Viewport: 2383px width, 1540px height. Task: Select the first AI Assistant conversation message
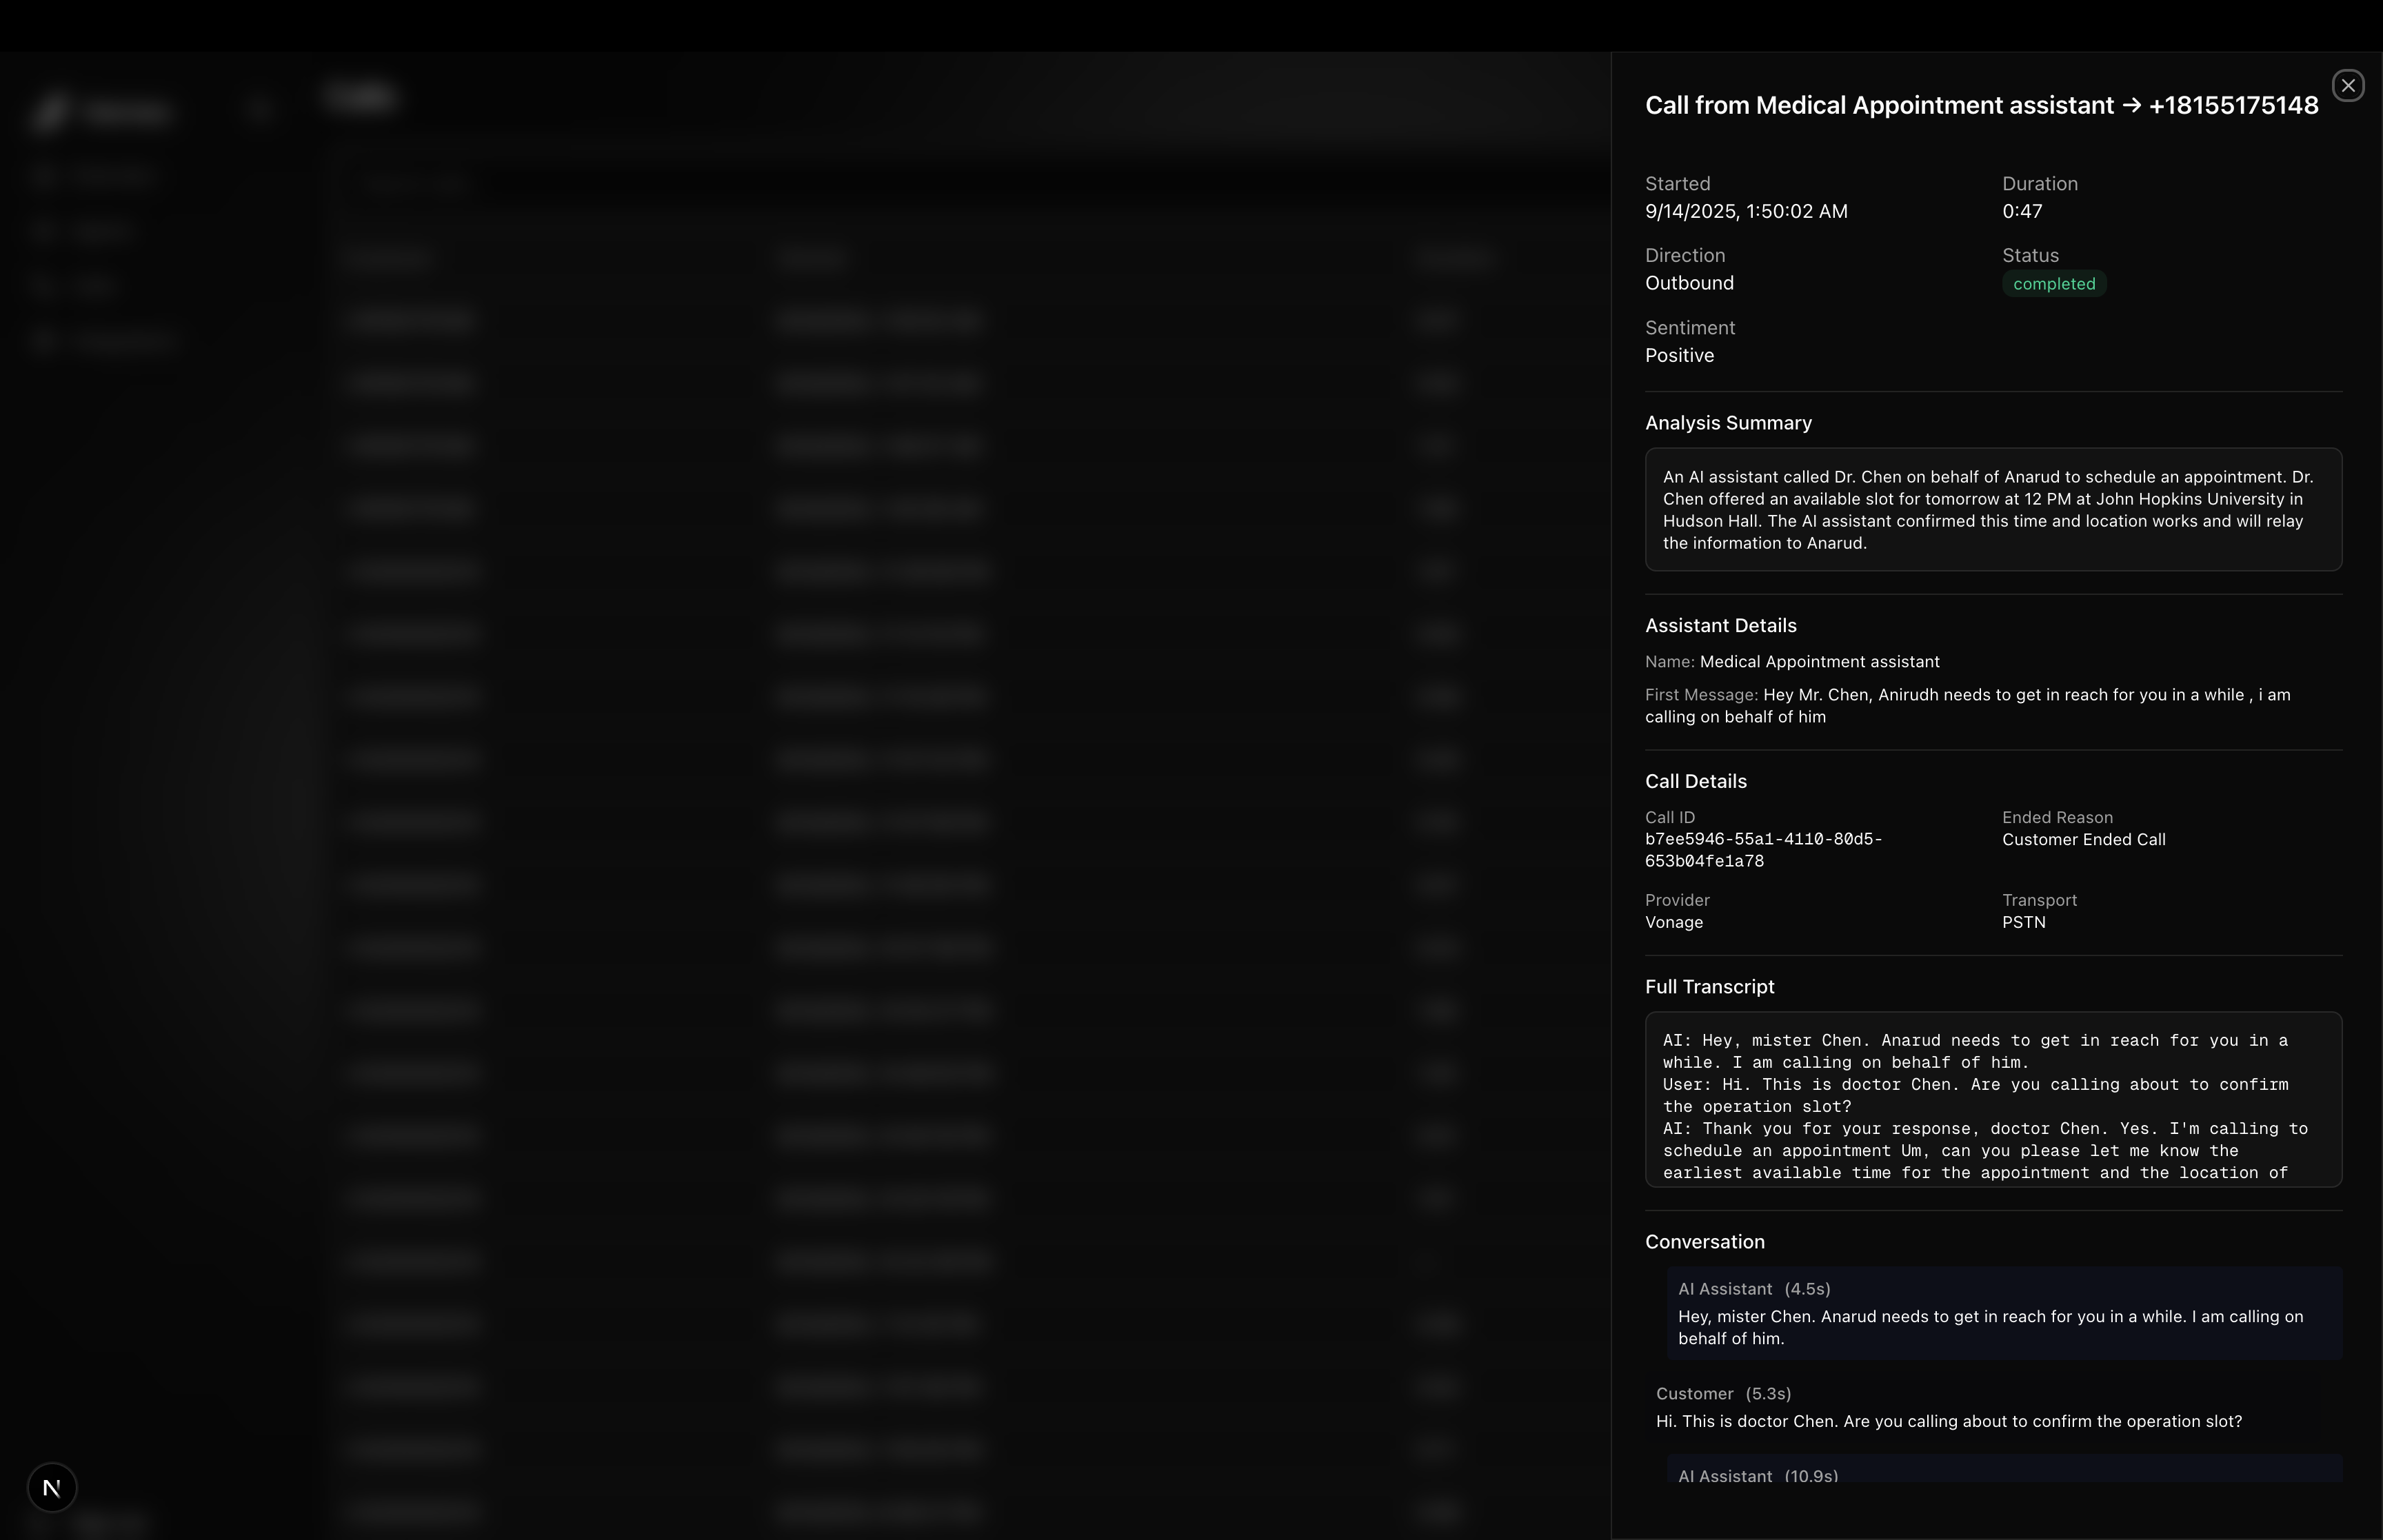tap(2003, 1316)
